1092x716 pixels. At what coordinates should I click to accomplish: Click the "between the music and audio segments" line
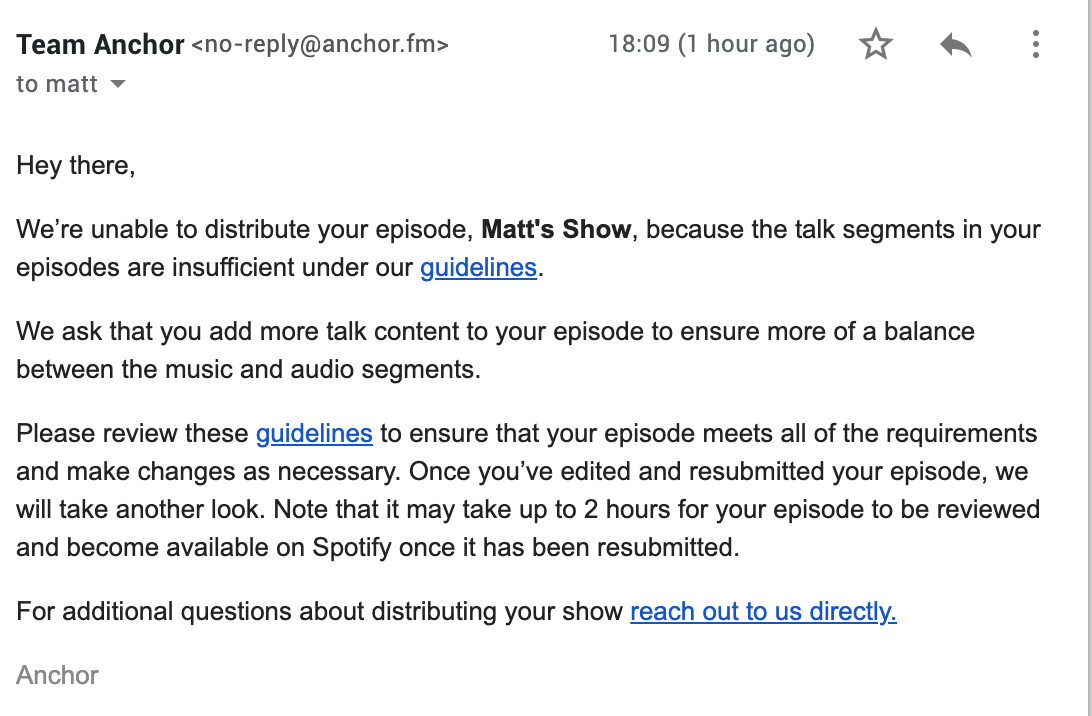pyautogui.click(x=248, y=369)
